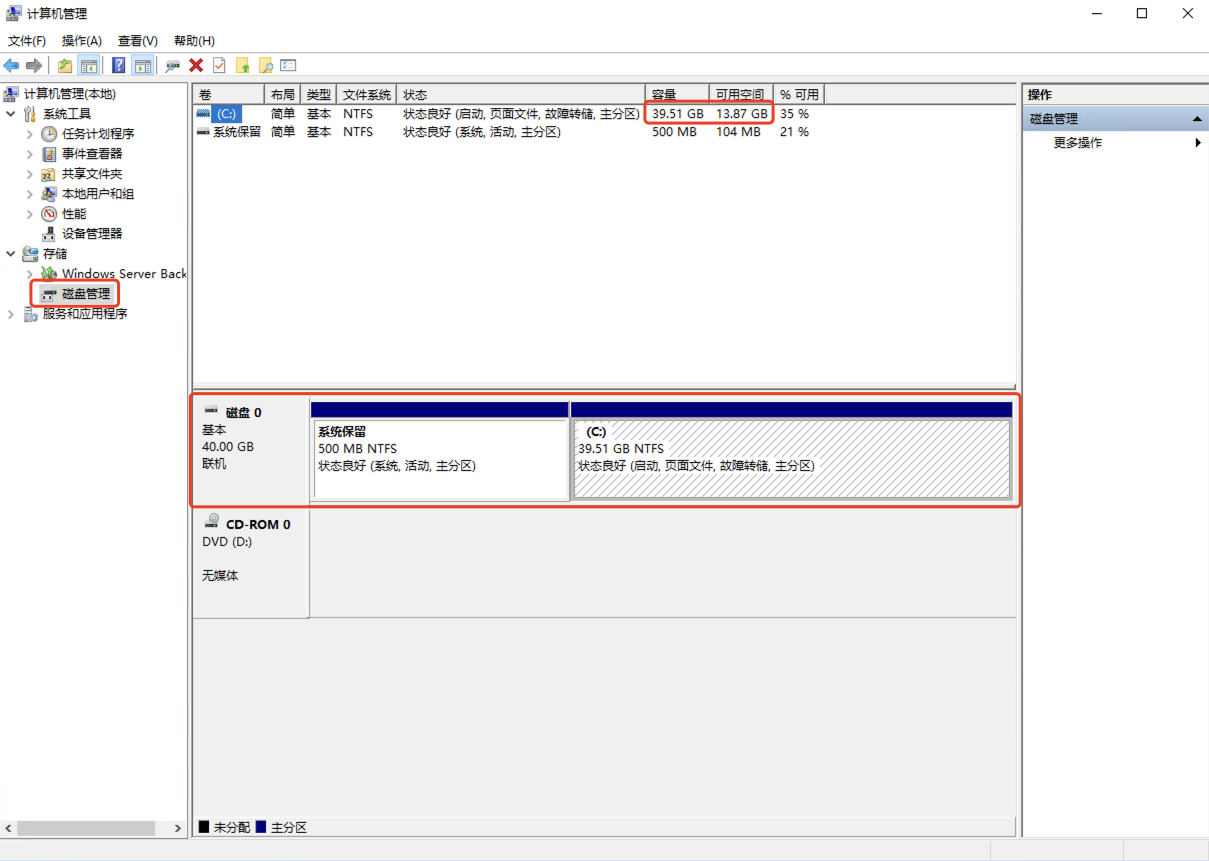Click the 存储 storage icon
The image size is (1209, 861).
tap(30, 254)
